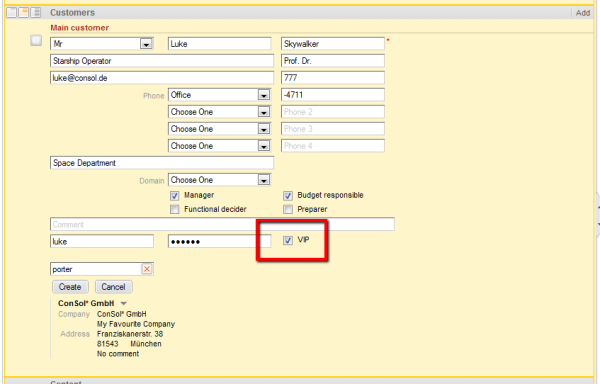Click the Phone 3 input field
Viewport: 600px width, 384px height.
coord(333,129)
